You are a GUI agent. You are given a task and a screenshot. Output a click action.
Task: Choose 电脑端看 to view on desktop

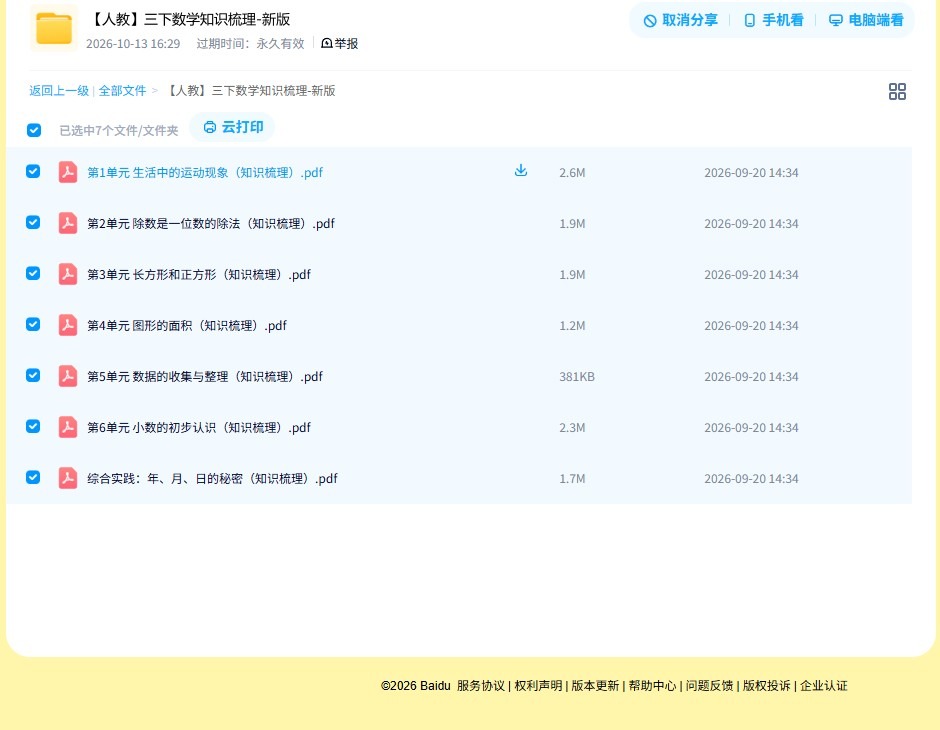[866, 20]
